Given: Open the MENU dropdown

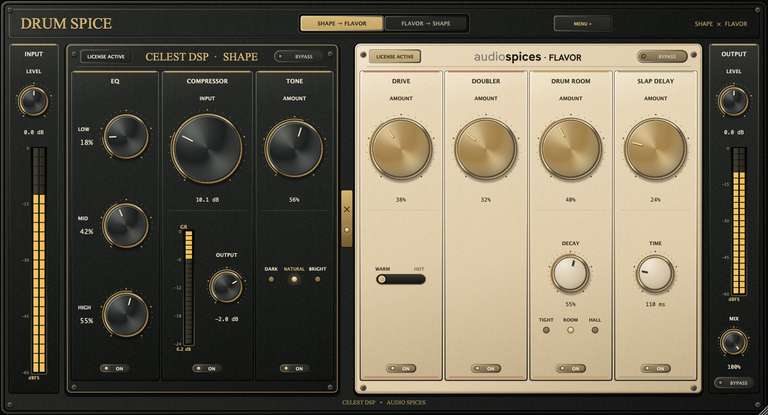Looking at the screenshot, I should click(x=582, y=24).
